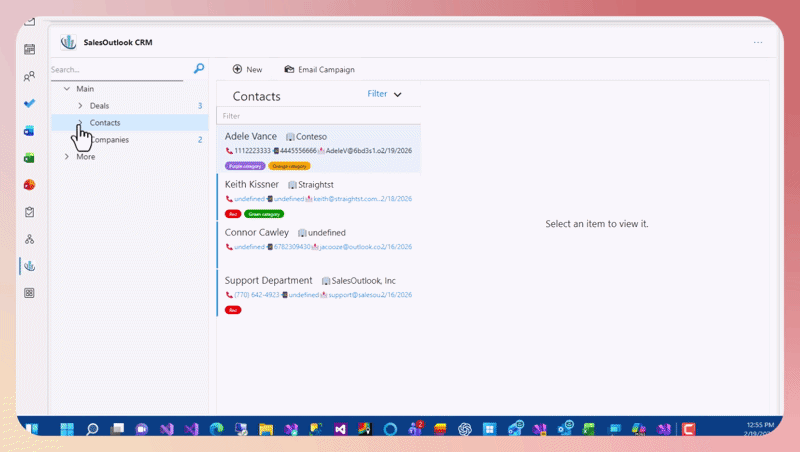The width and height of the screenshot is (800, 452).
Task: Open ChatGPT icon on the taskbar
Action: [x=465, y=429]
